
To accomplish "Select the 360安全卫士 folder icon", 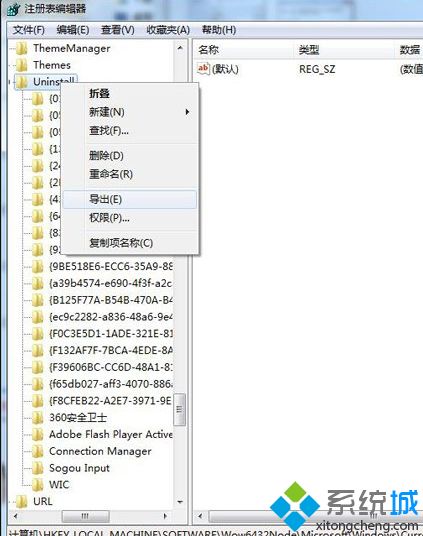I will click(38, 417).
